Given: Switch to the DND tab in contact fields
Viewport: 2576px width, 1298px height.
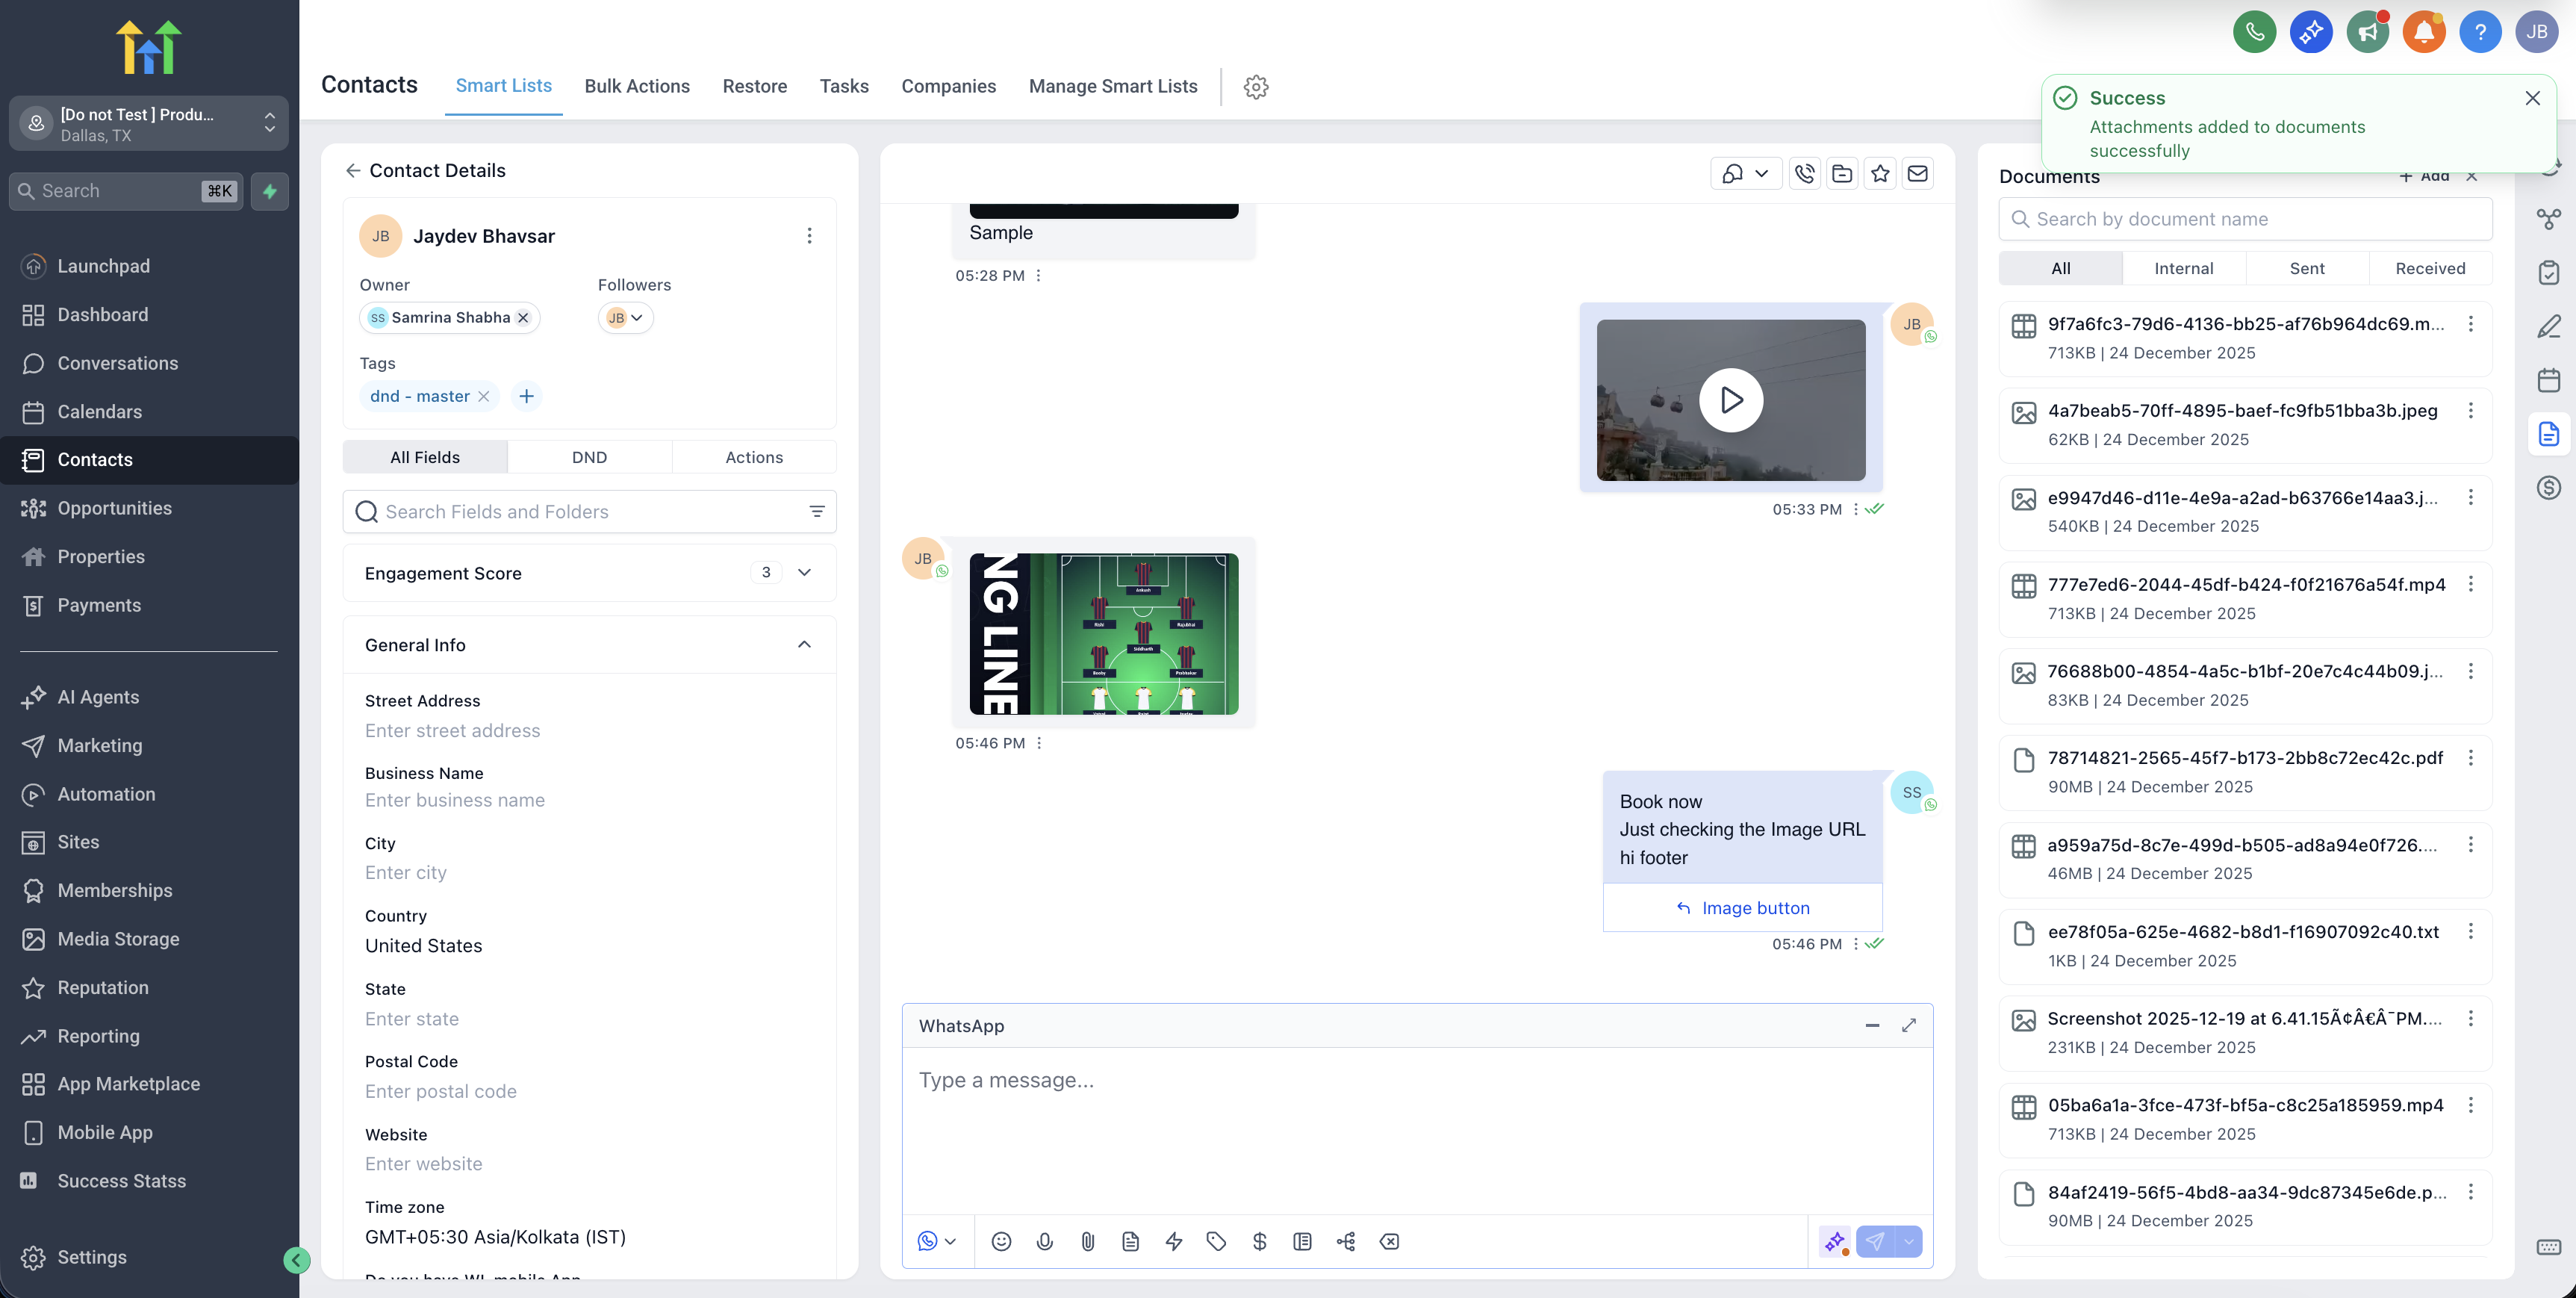Looking at the screenshot, I should 590,457.
